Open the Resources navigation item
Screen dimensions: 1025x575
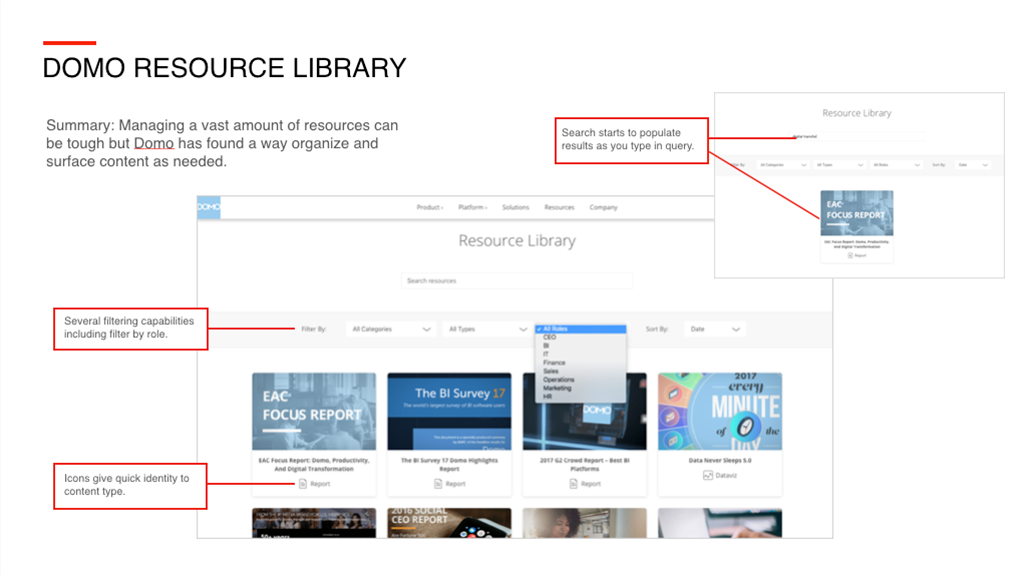pyautogui.click(x=560, y=207)
